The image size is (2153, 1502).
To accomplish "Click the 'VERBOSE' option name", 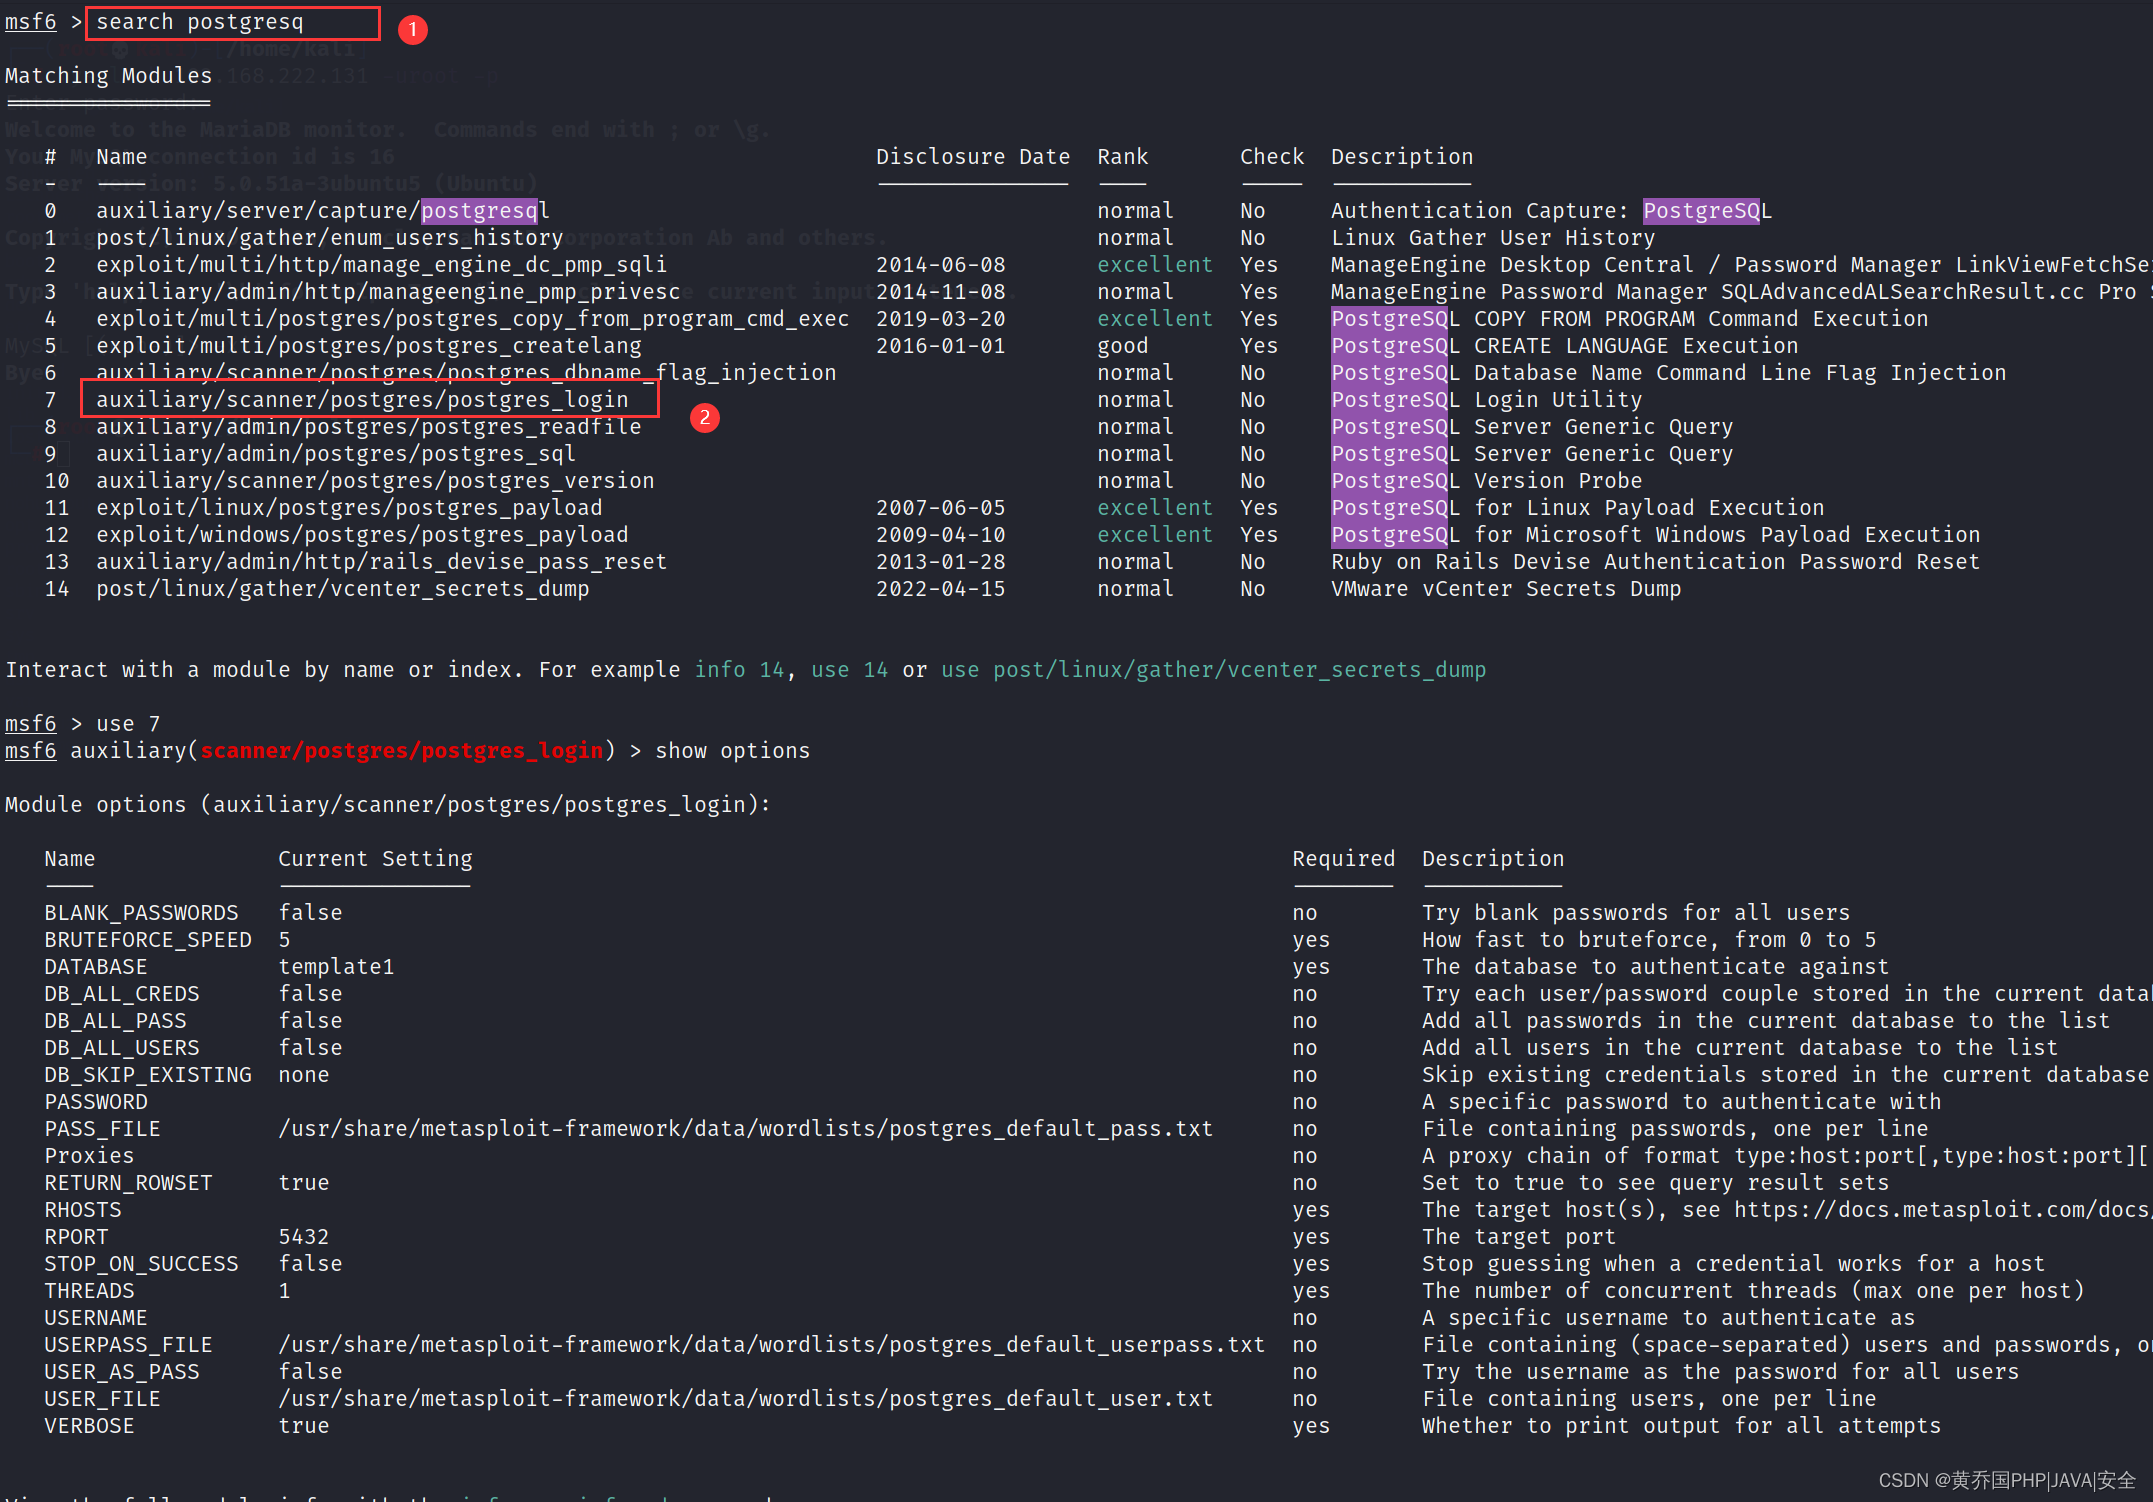I will point(89,1426).
